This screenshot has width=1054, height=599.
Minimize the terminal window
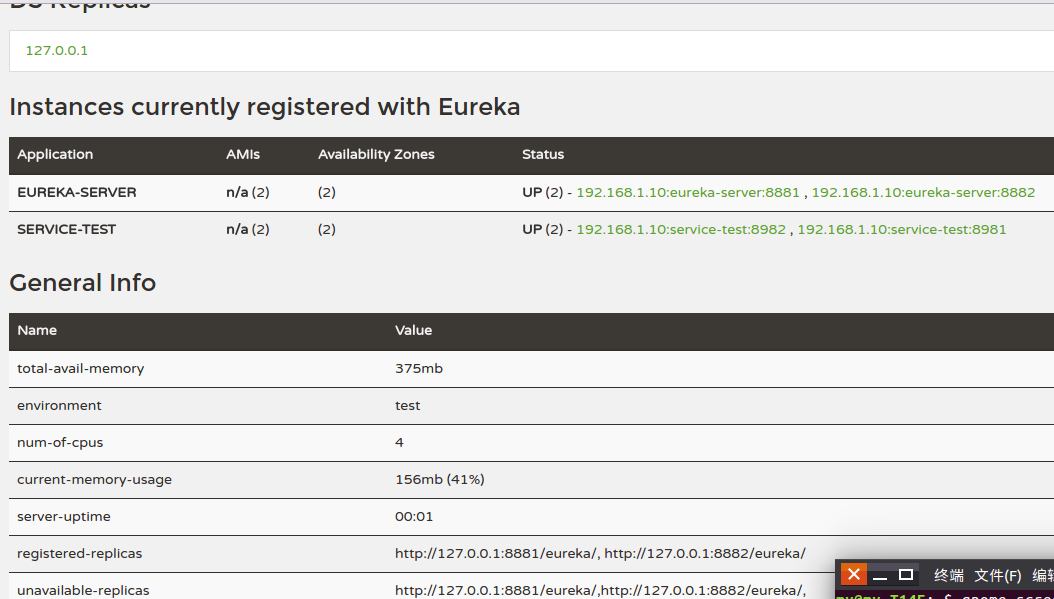point(880,575)
